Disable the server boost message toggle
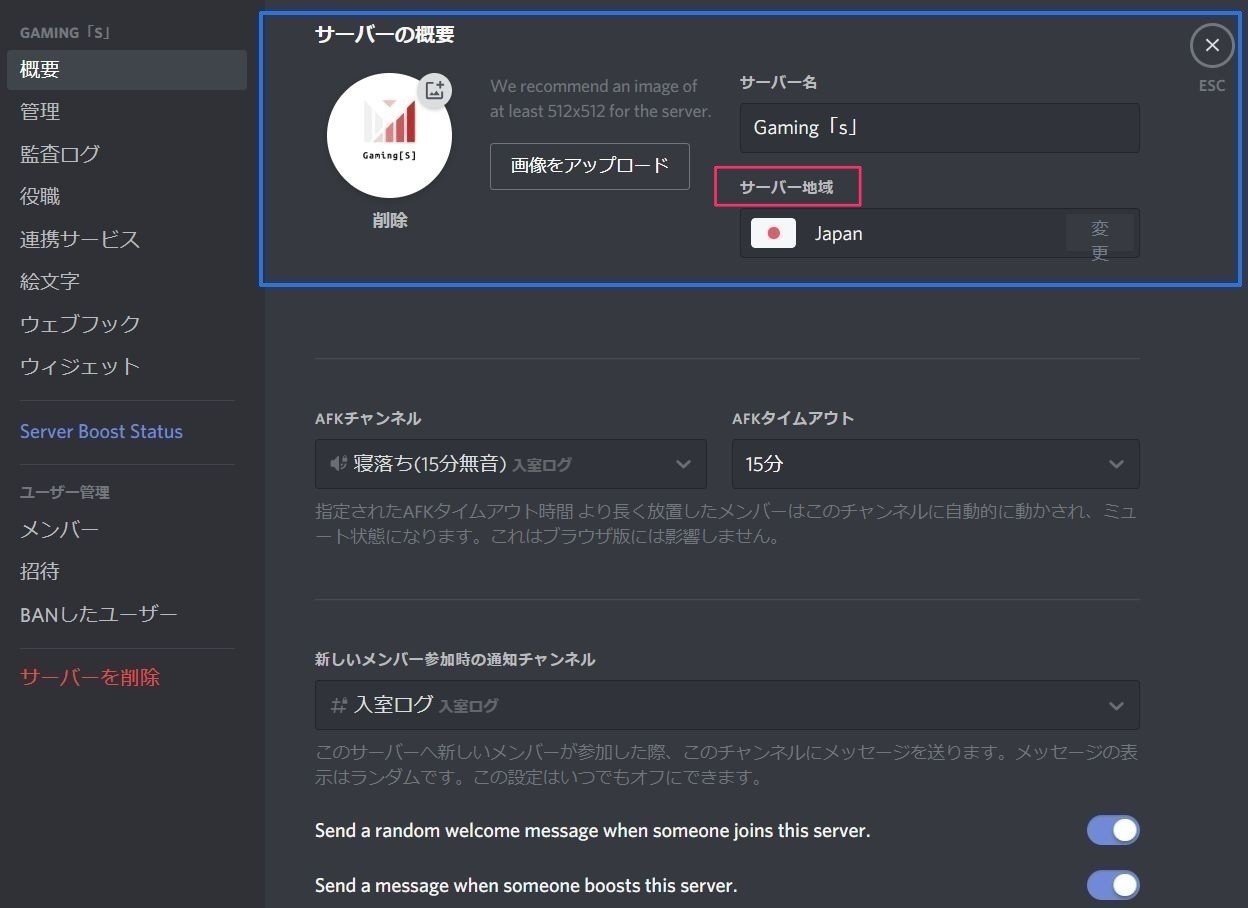 [x=1112, y=885]
